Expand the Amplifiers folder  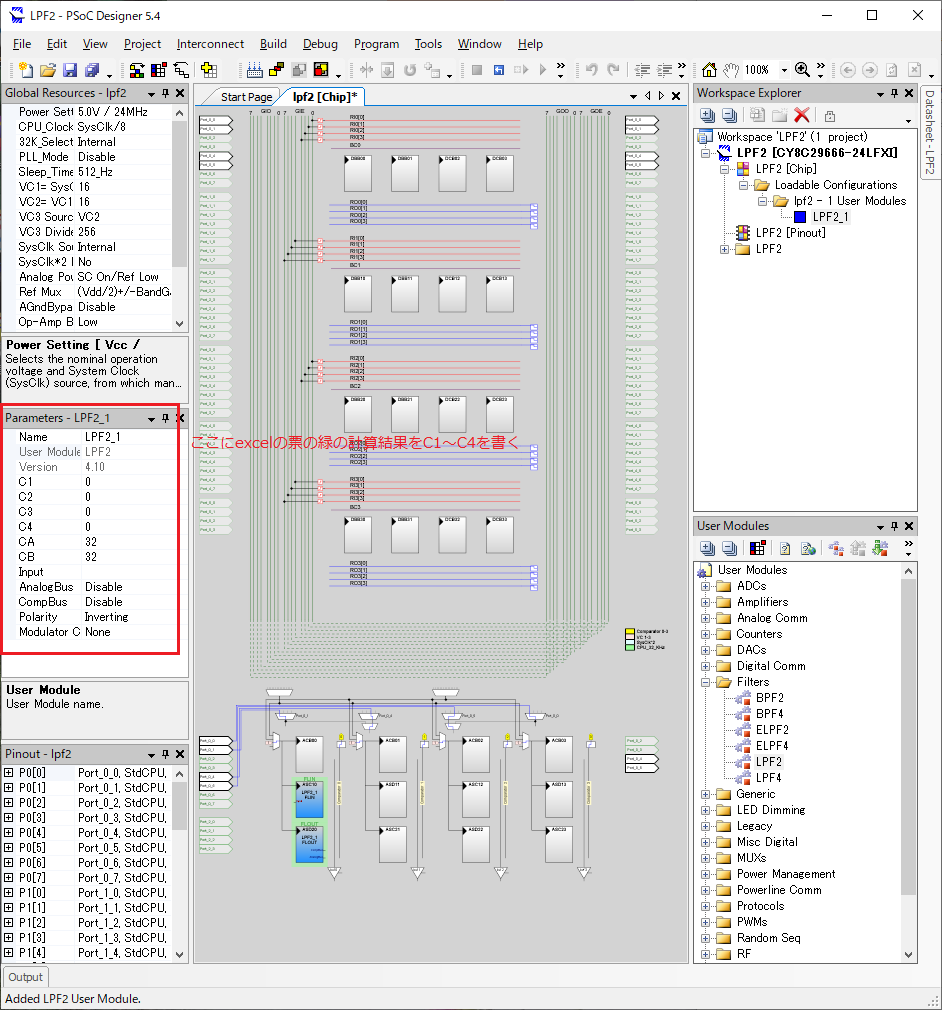[706, 602]
